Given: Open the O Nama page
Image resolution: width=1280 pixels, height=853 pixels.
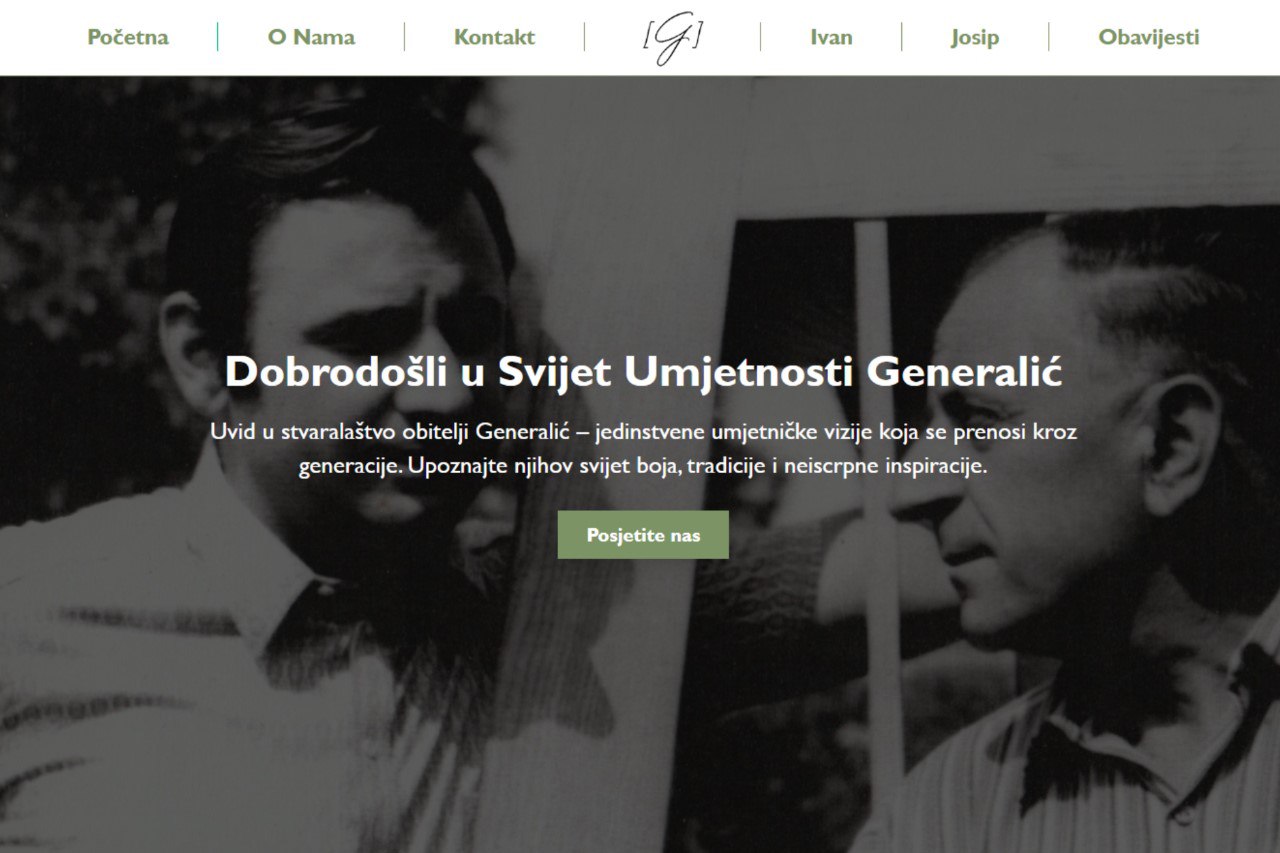Looking at the screenshot, I should (311, 38).
